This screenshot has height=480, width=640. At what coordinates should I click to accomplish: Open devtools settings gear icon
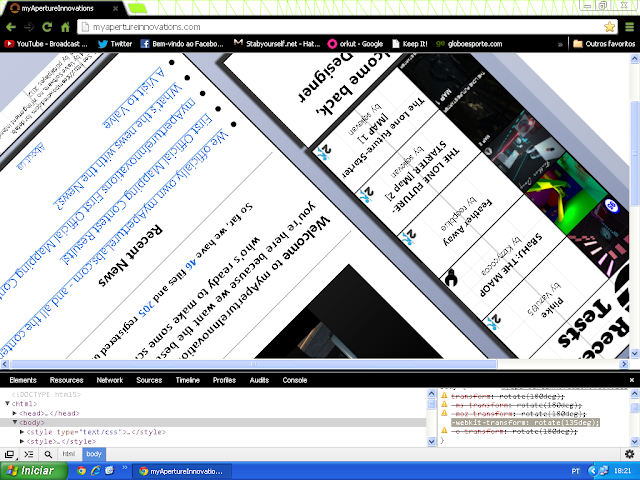(x=630, y=454)
